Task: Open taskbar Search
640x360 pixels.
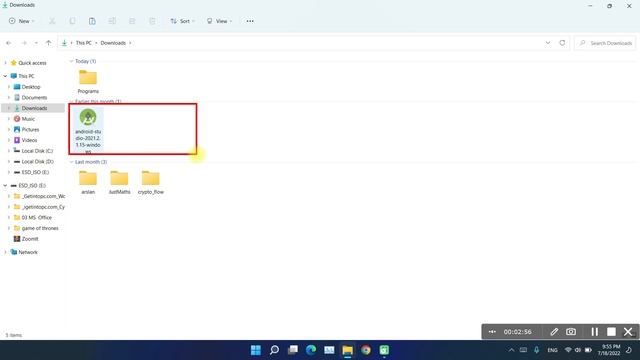Action: pyautogui.click(x=274, y=350)
